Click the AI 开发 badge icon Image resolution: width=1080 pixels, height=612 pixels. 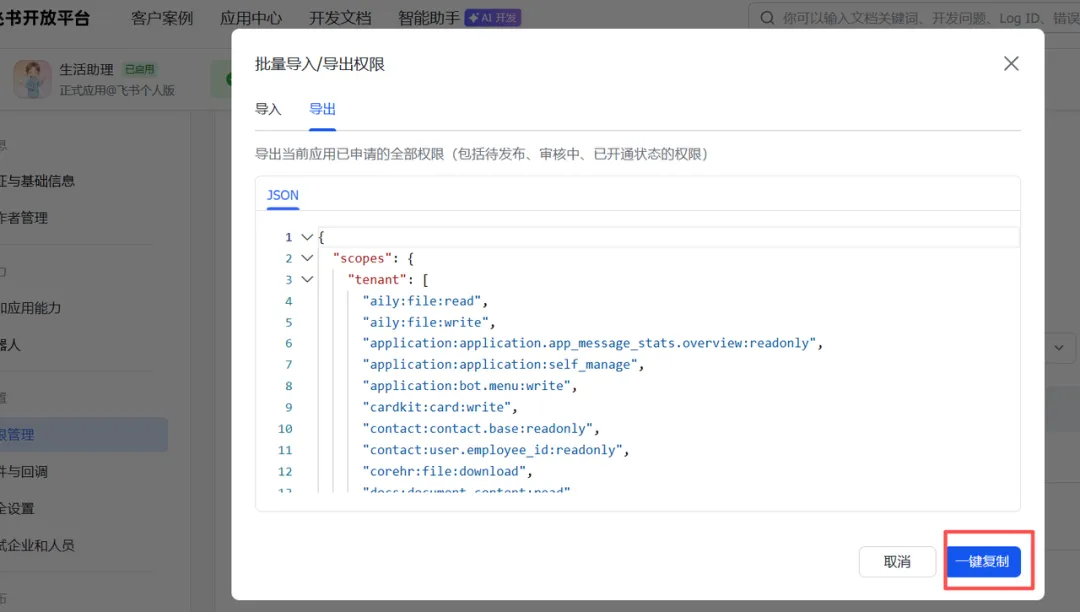(x=492, y=18)
